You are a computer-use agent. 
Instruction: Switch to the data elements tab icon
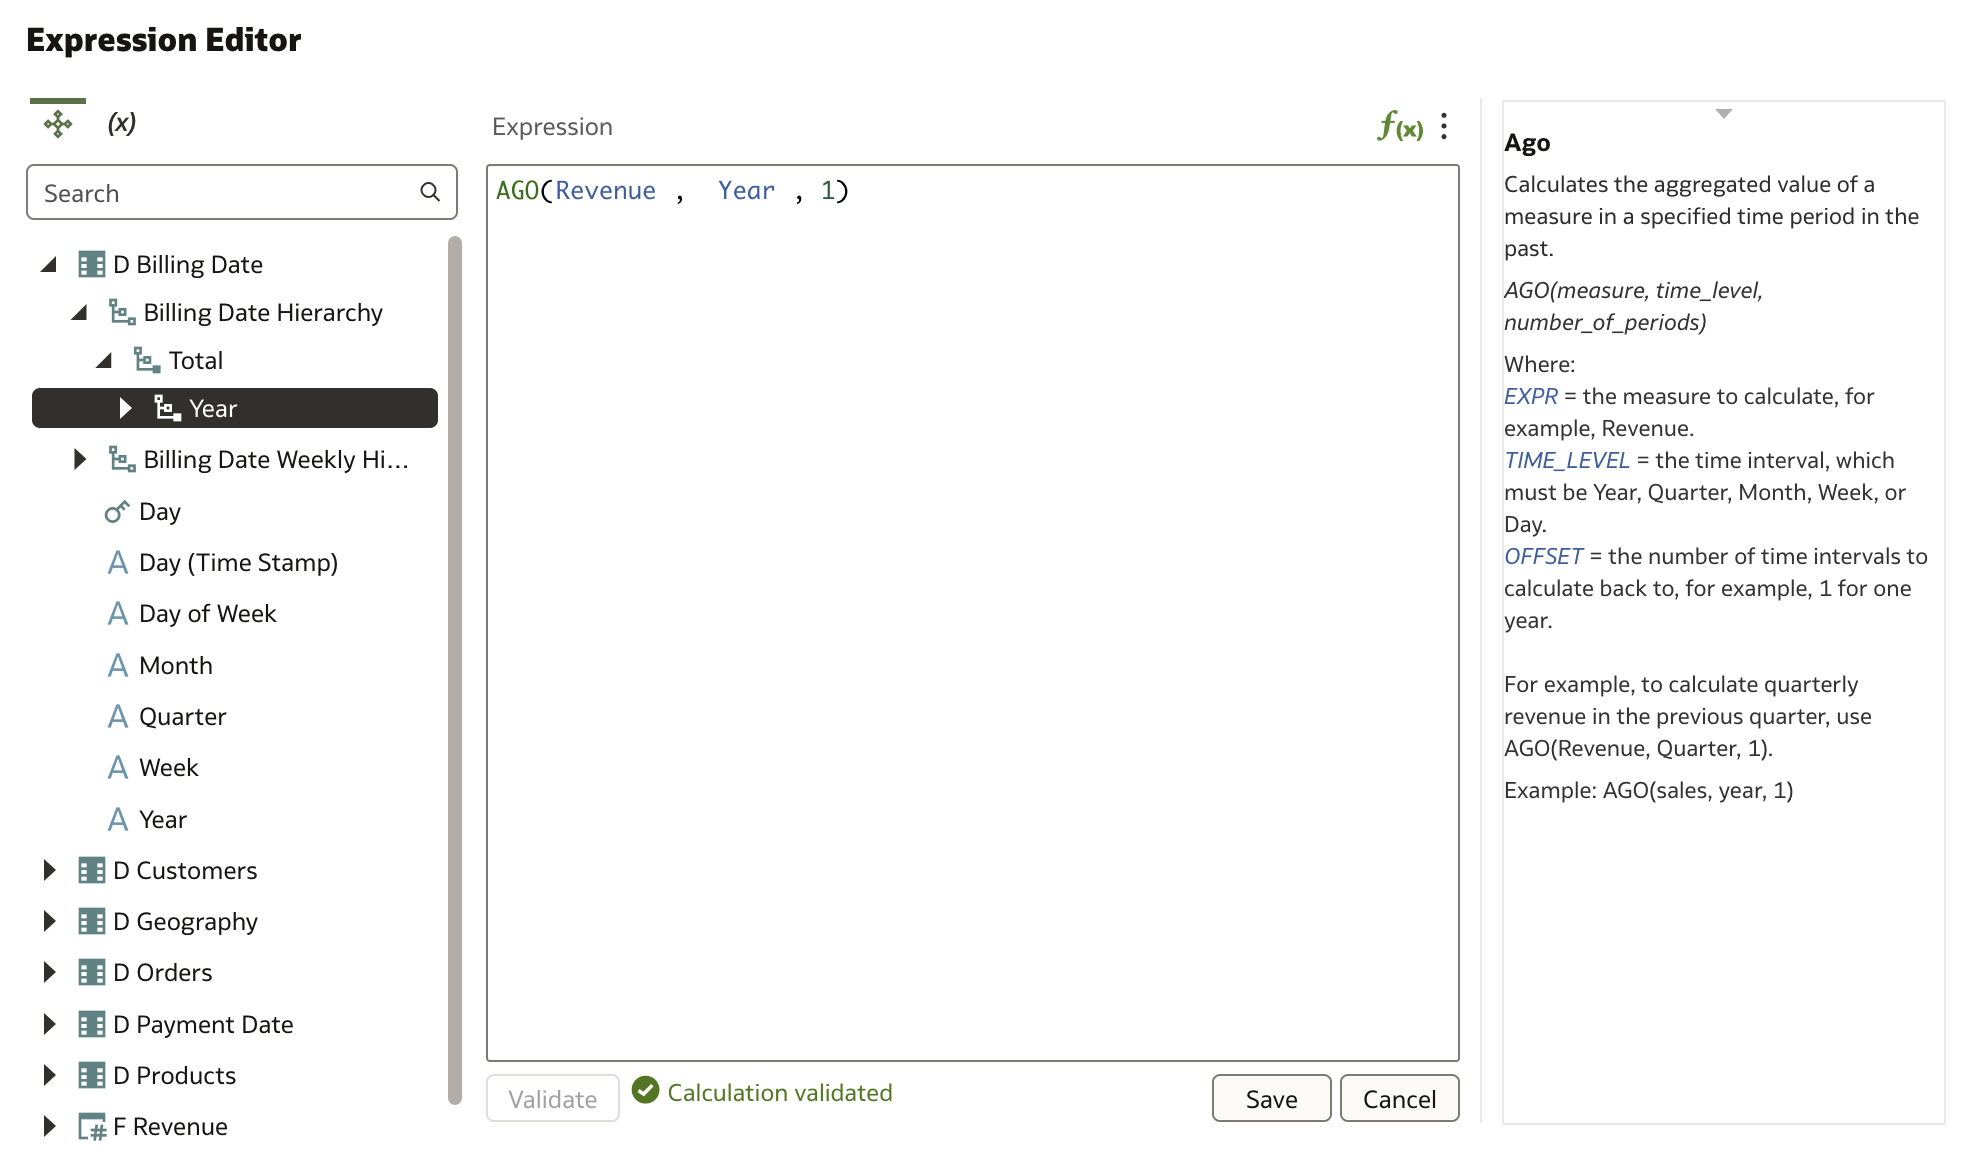(58, 123)
